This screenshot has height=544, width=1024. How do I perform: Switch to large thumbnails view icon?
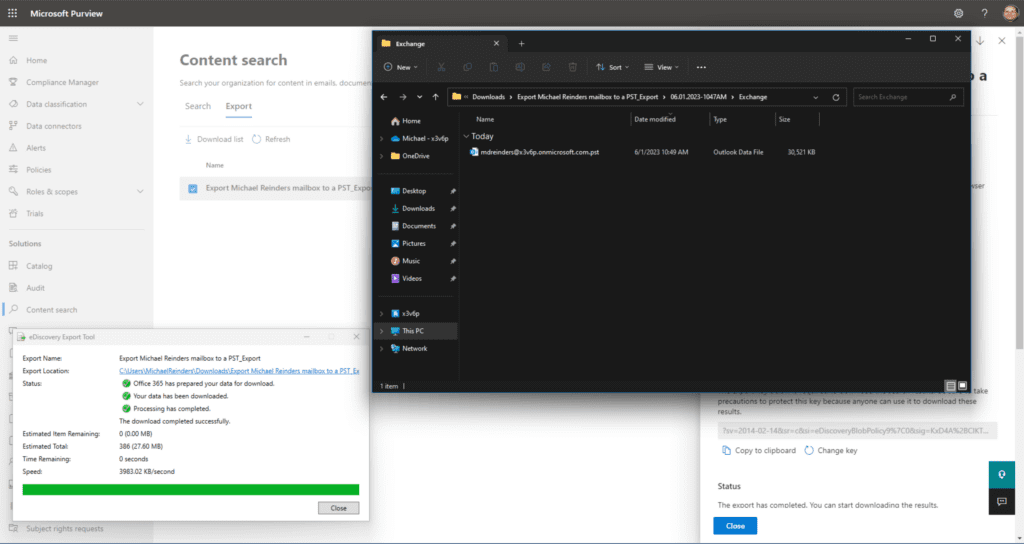[962, 386]
